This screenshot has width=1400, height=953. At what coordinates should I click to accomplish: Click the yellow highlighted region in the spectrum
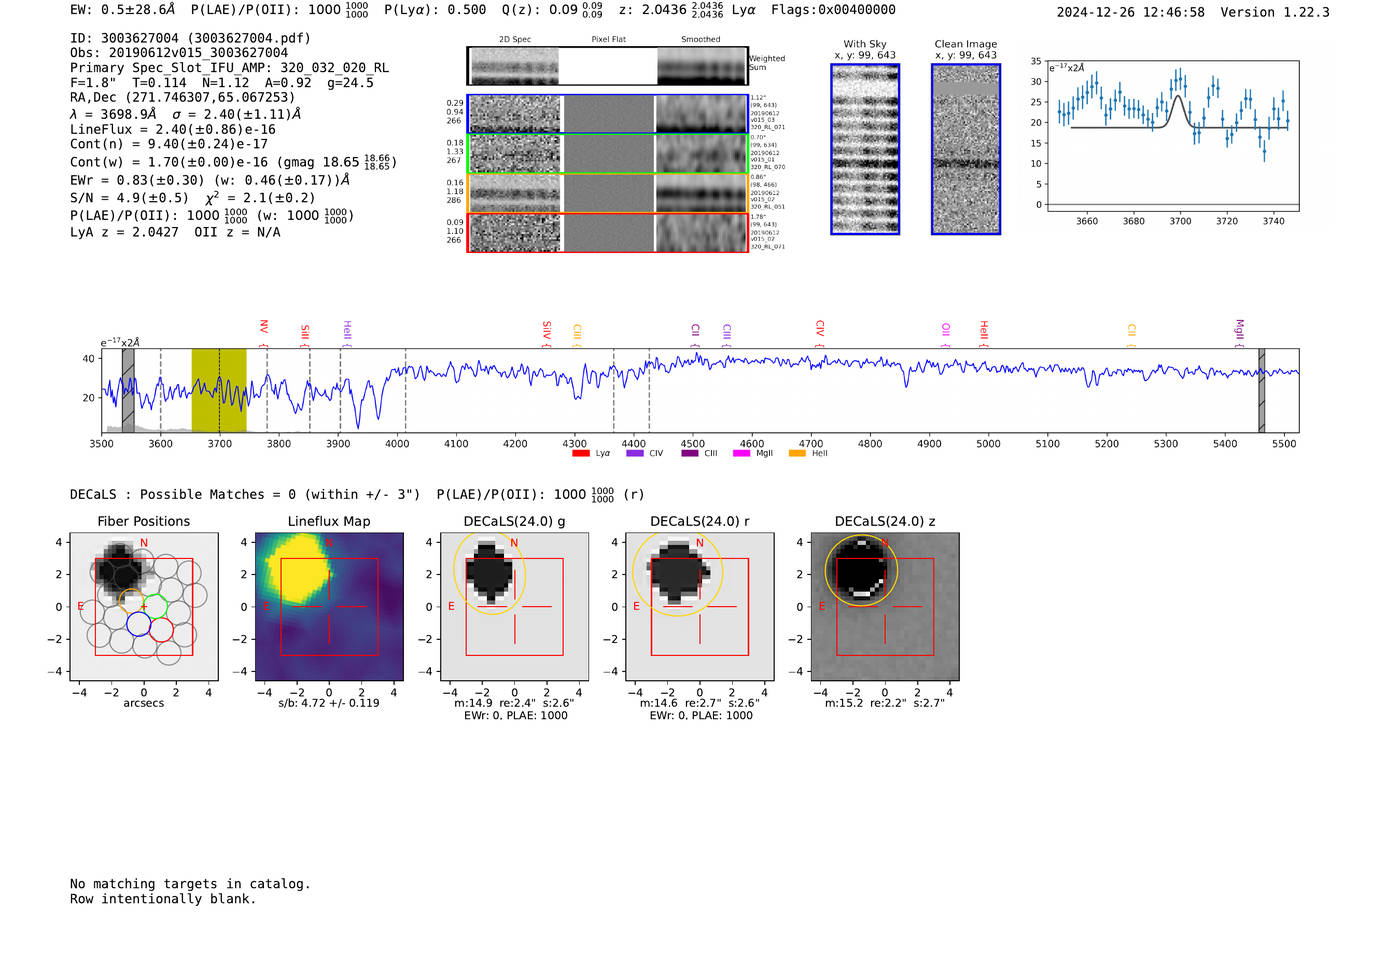pyautogui.click(x=219, y=390)
